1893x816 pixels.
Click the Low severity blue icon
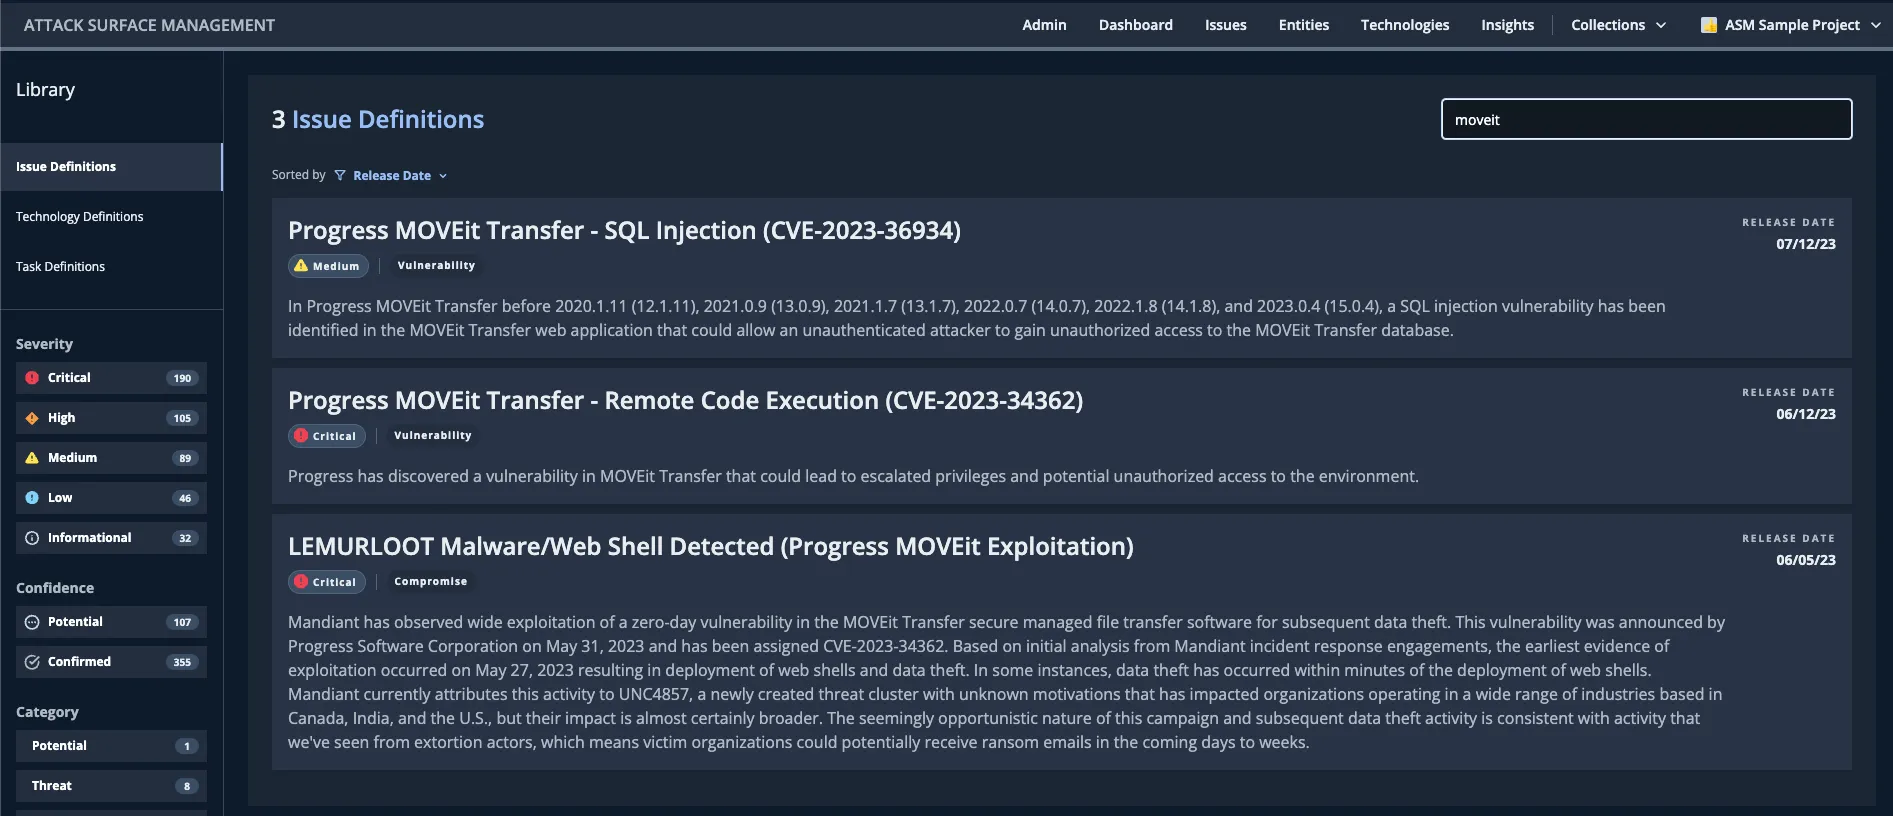32,498
